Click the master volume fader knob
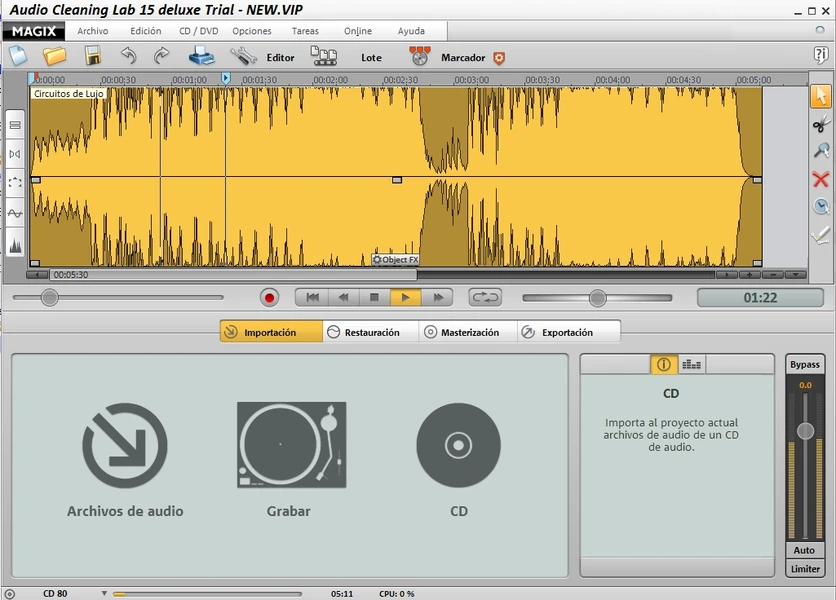Viewport: 836px width, 600px height. click(x=805, y=430)
